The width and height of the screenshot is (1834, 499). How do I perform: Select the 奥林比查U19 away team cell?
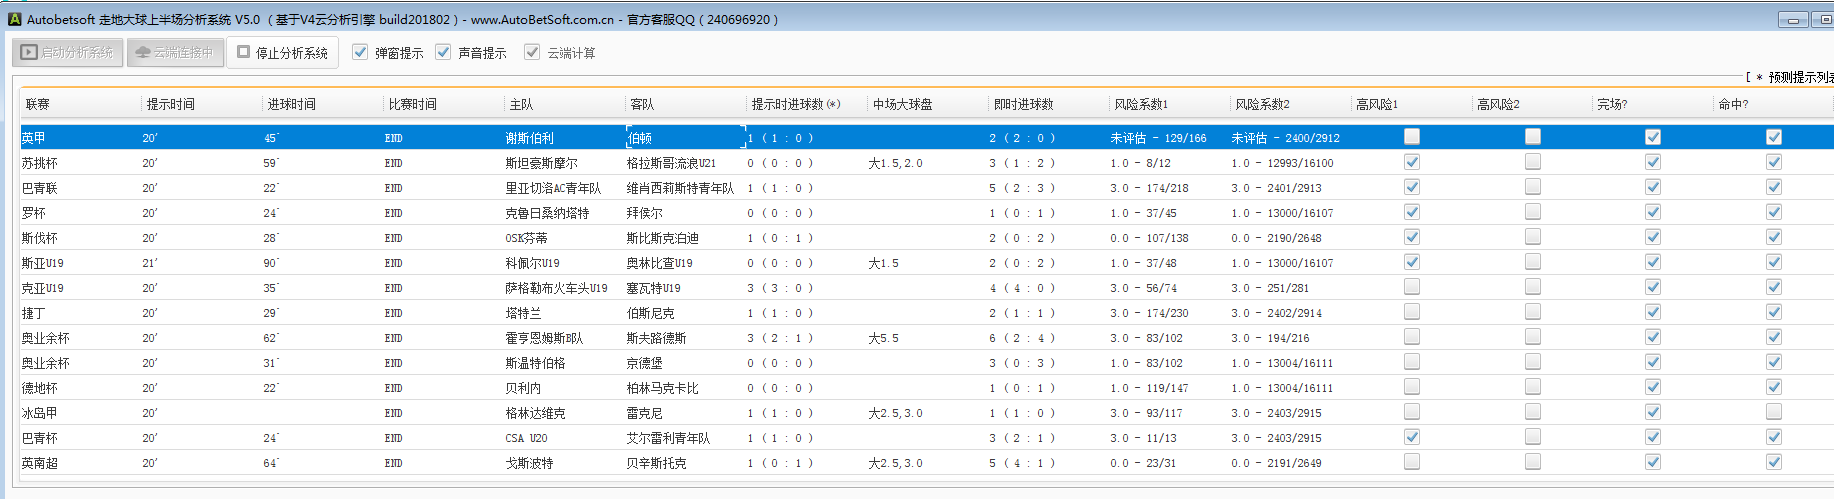[659, 263]
